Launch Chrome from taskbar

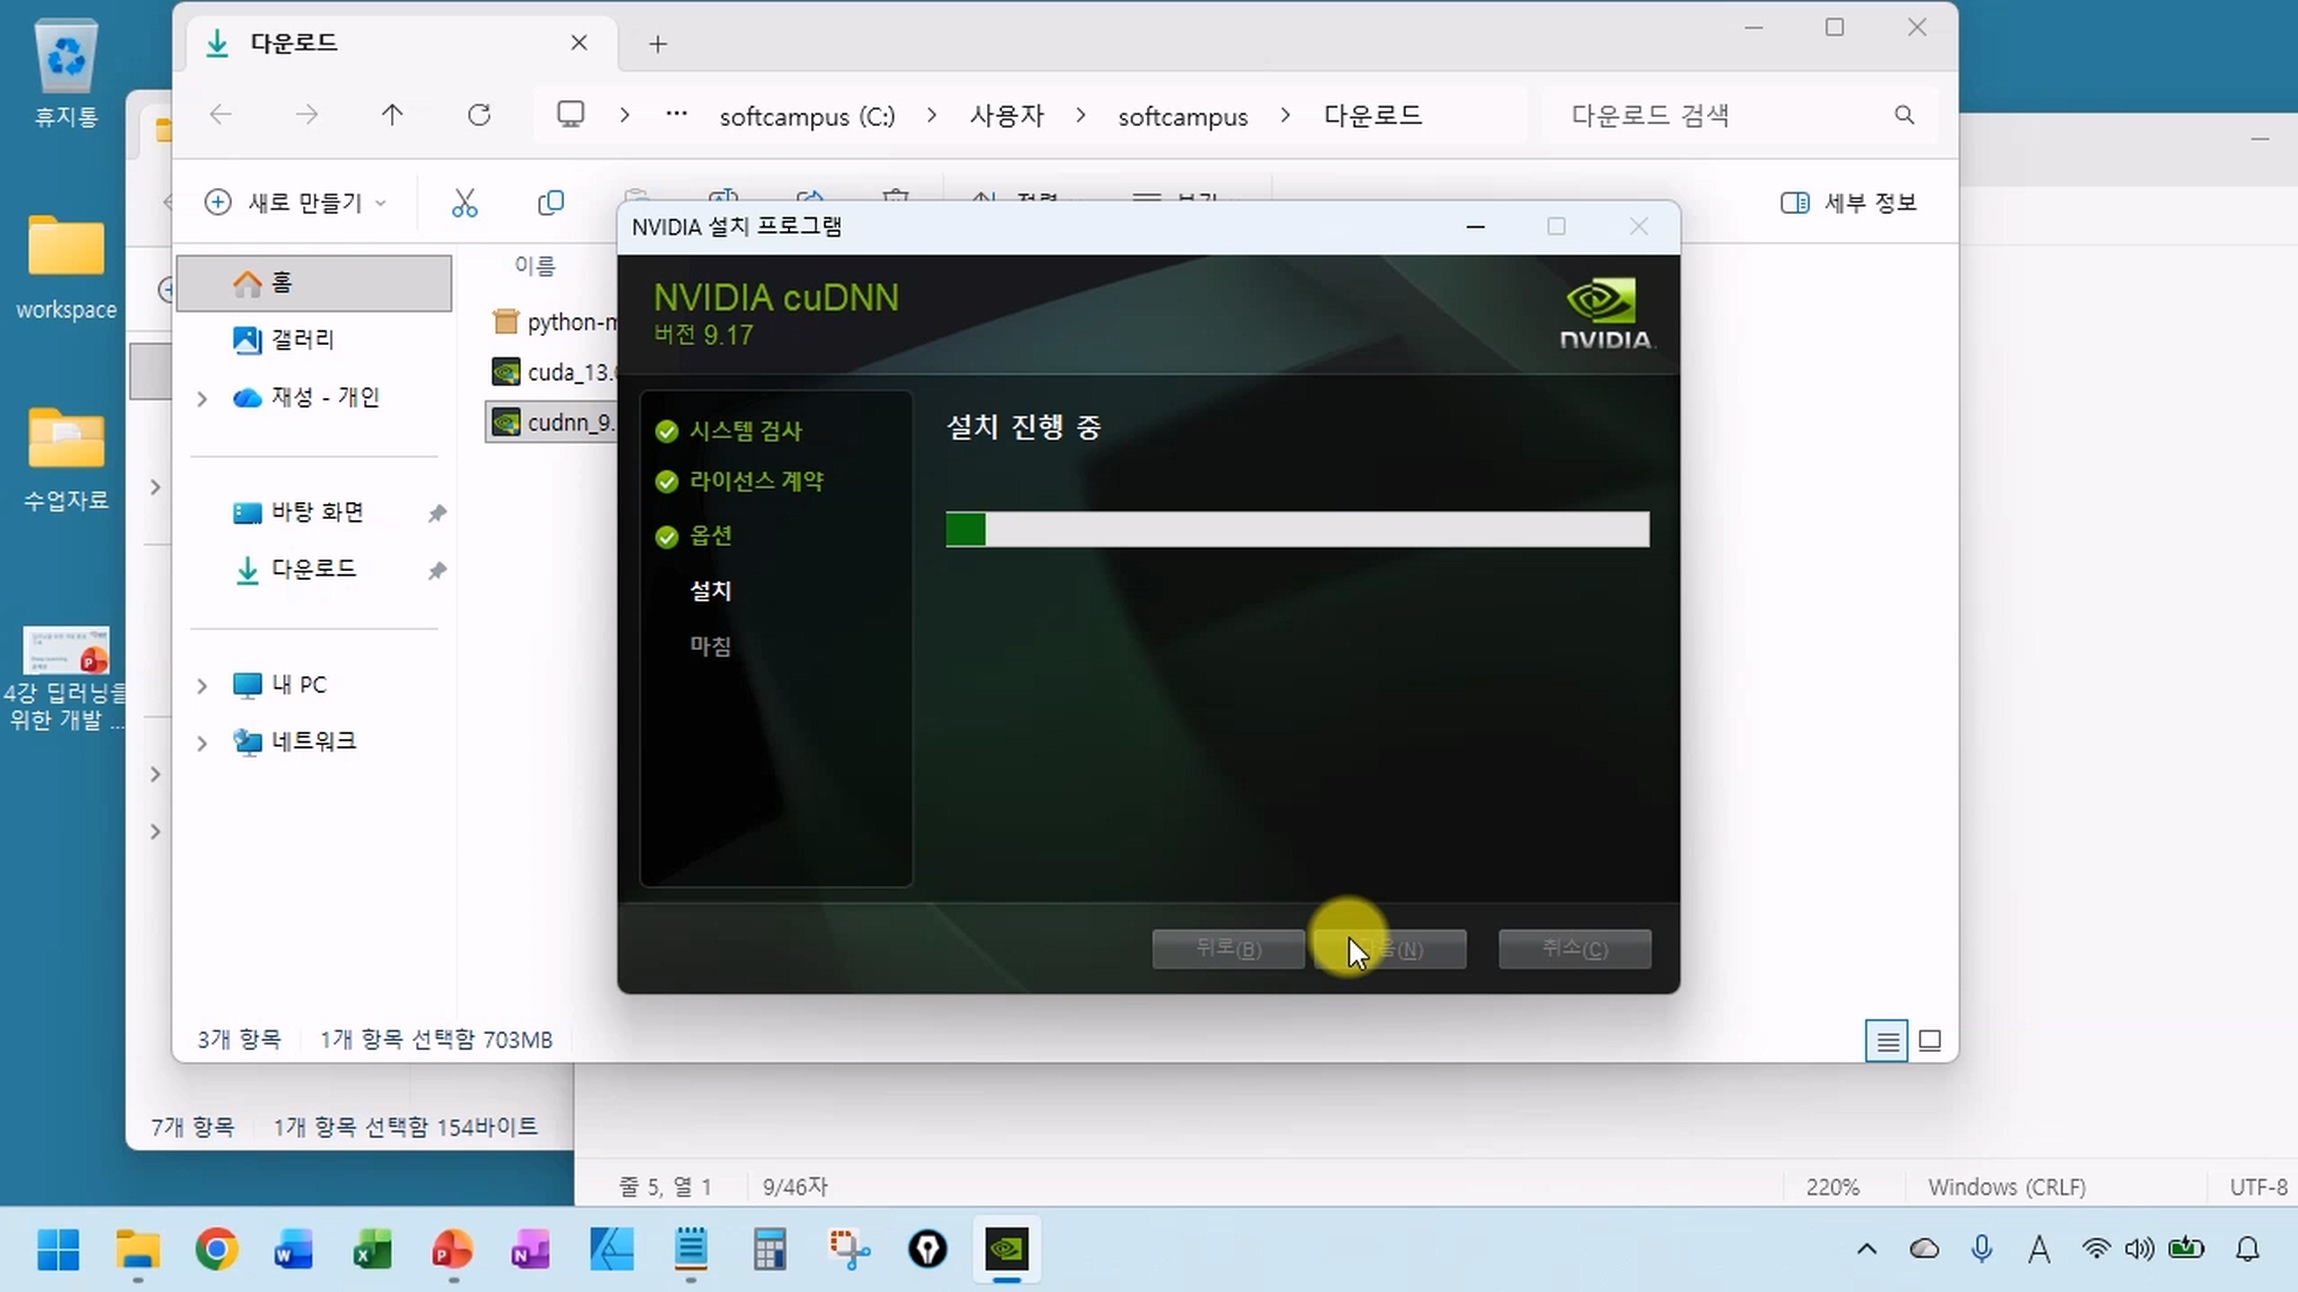[216, 1249]
